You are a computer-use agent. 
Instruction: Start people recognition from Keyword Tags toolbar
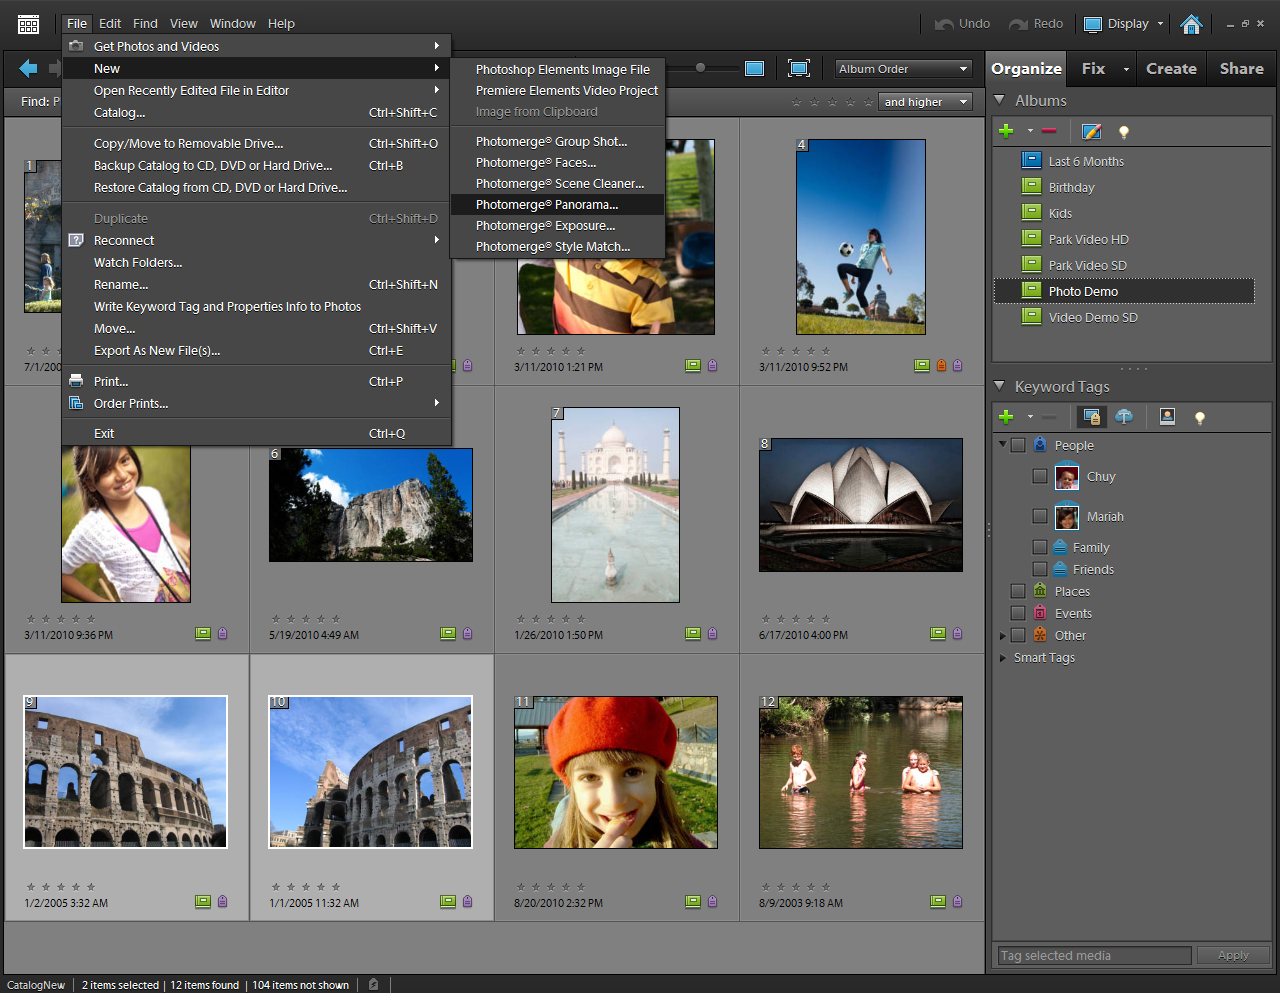click(1167, 417)
